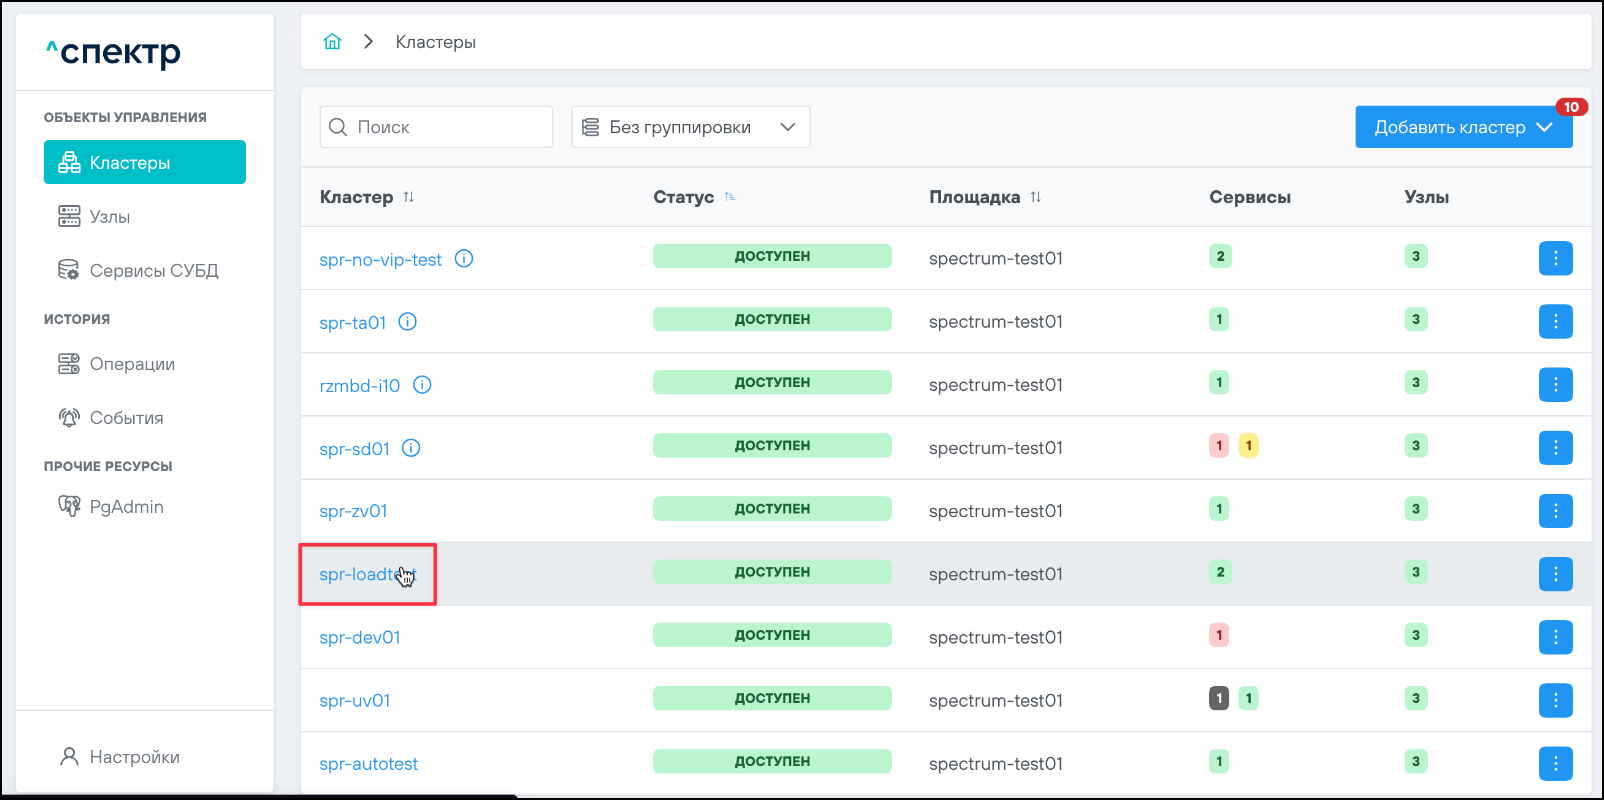Image resolution: width=1604 pixels, height=800 pixels.
Task: Click the home breadcrumb icon
Action: coord(332,42)
